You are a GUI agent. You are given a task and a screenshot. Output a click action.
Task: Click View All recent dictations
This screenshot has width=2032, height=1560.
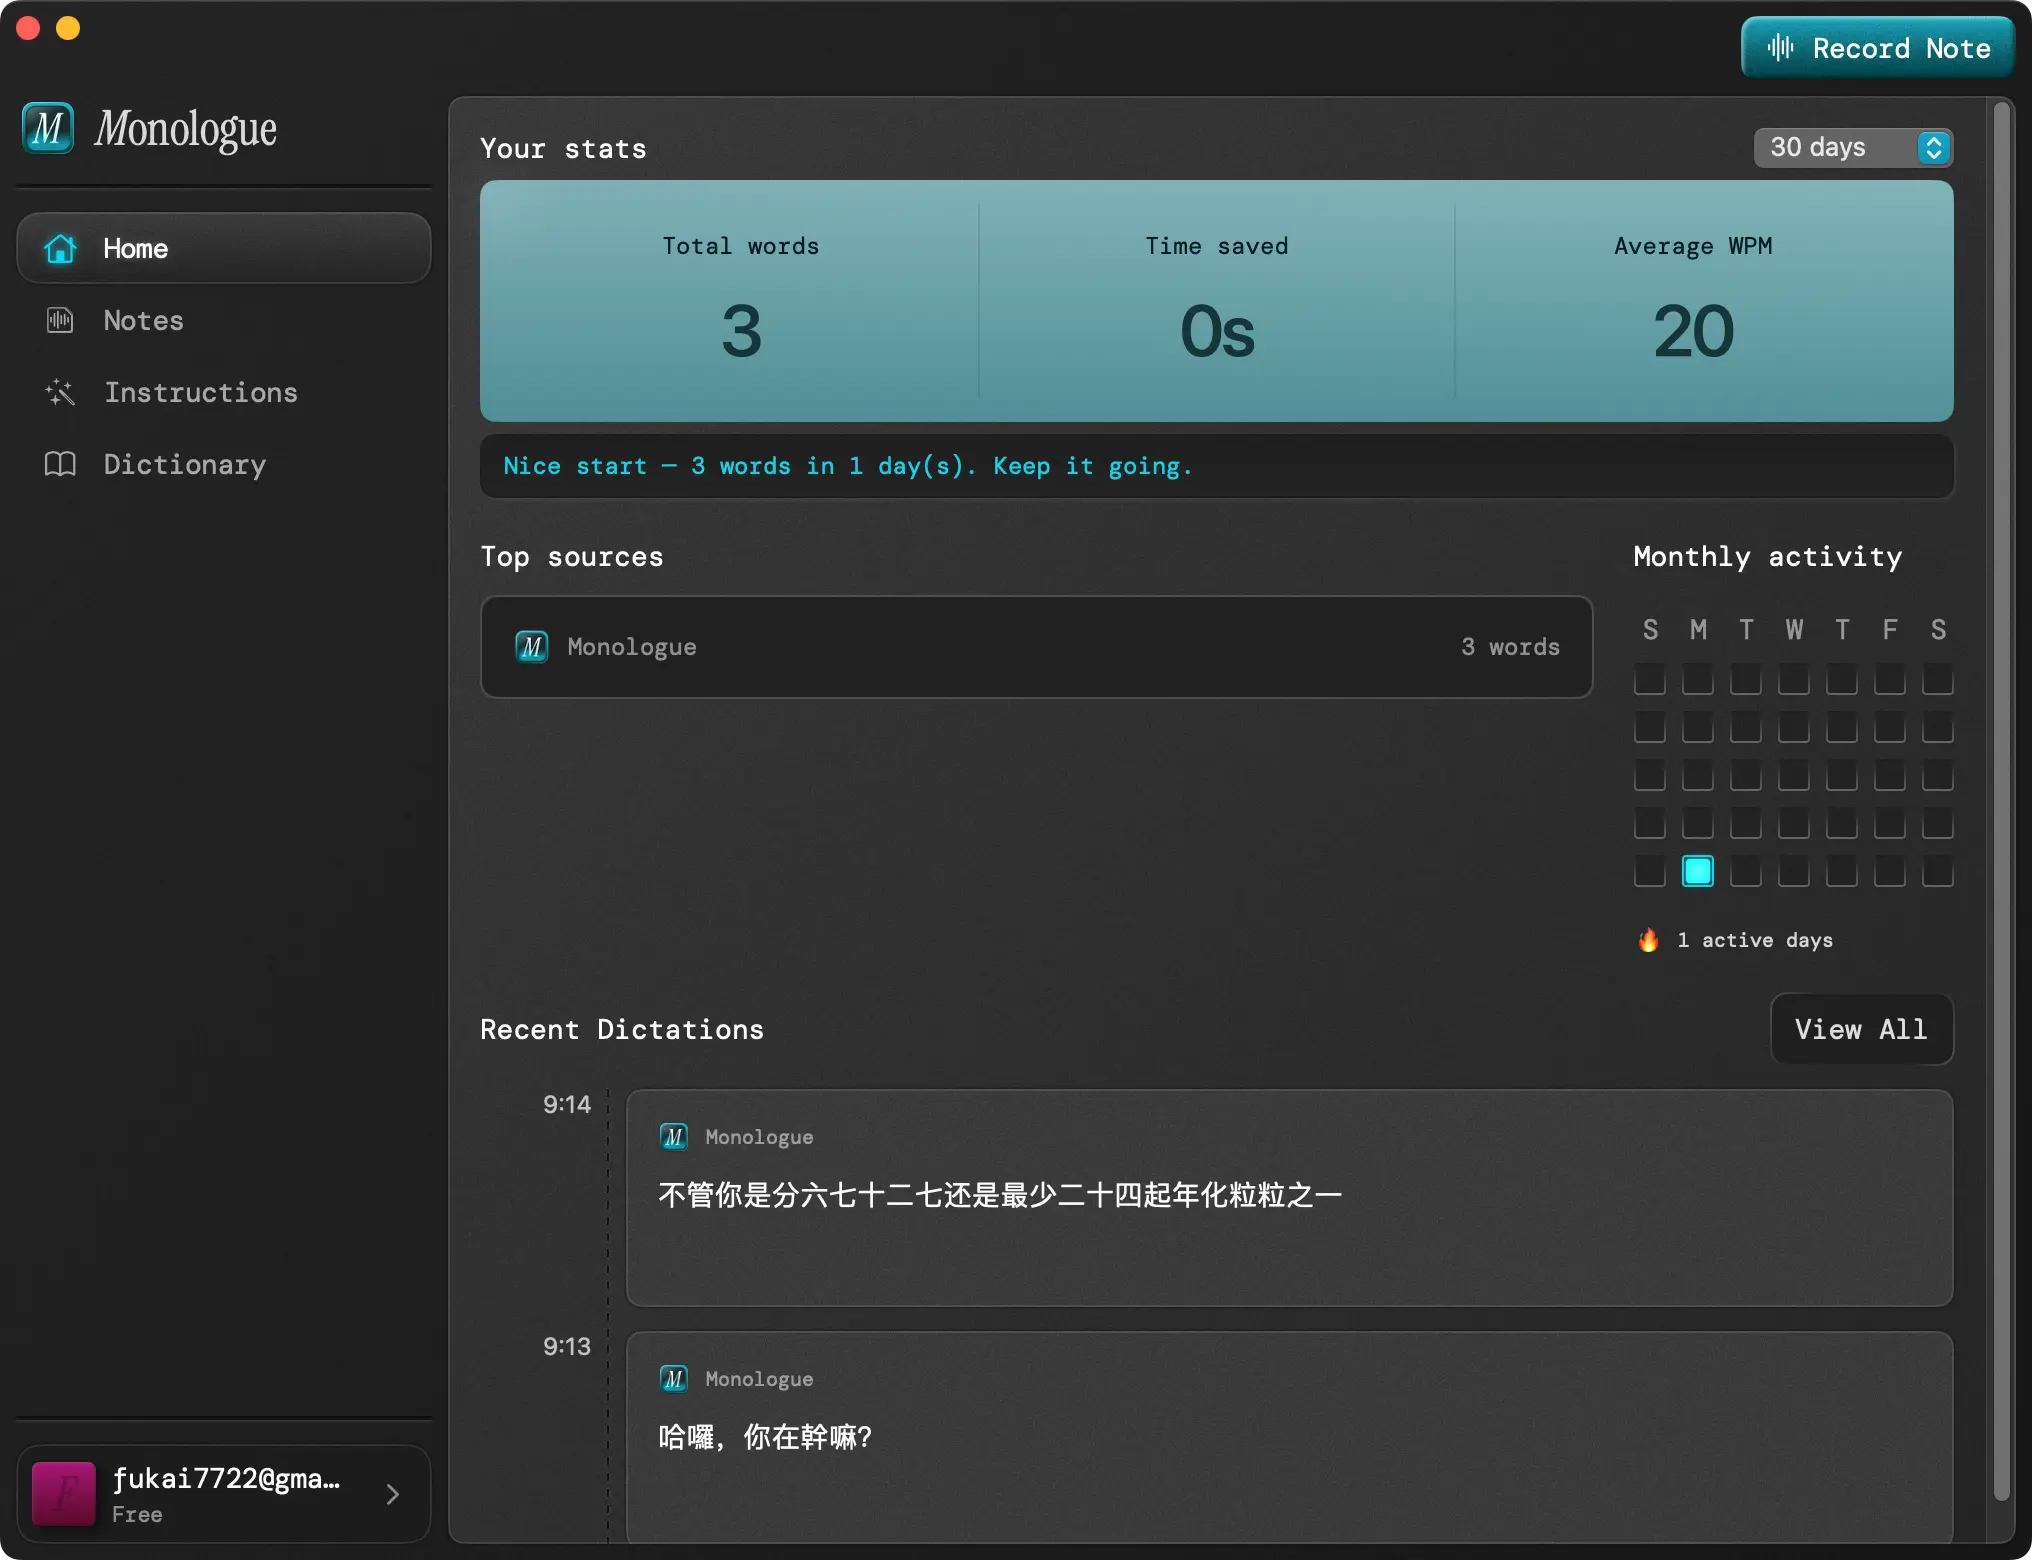point(1861,1029)
